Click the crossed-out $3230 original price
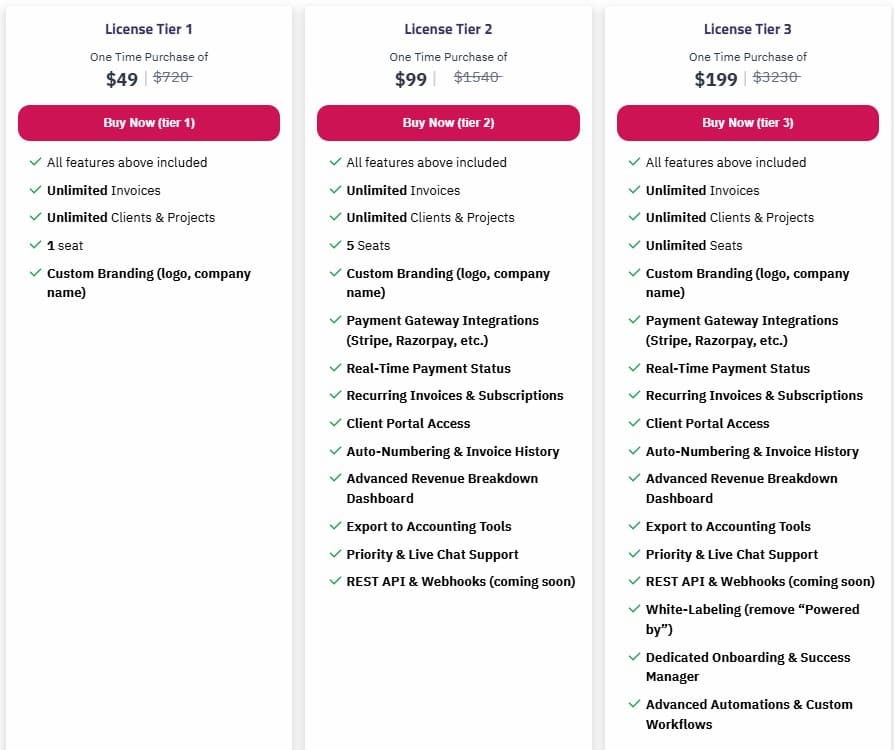The image size is (894, 750). pyautogui.click(x=776, y=77)
